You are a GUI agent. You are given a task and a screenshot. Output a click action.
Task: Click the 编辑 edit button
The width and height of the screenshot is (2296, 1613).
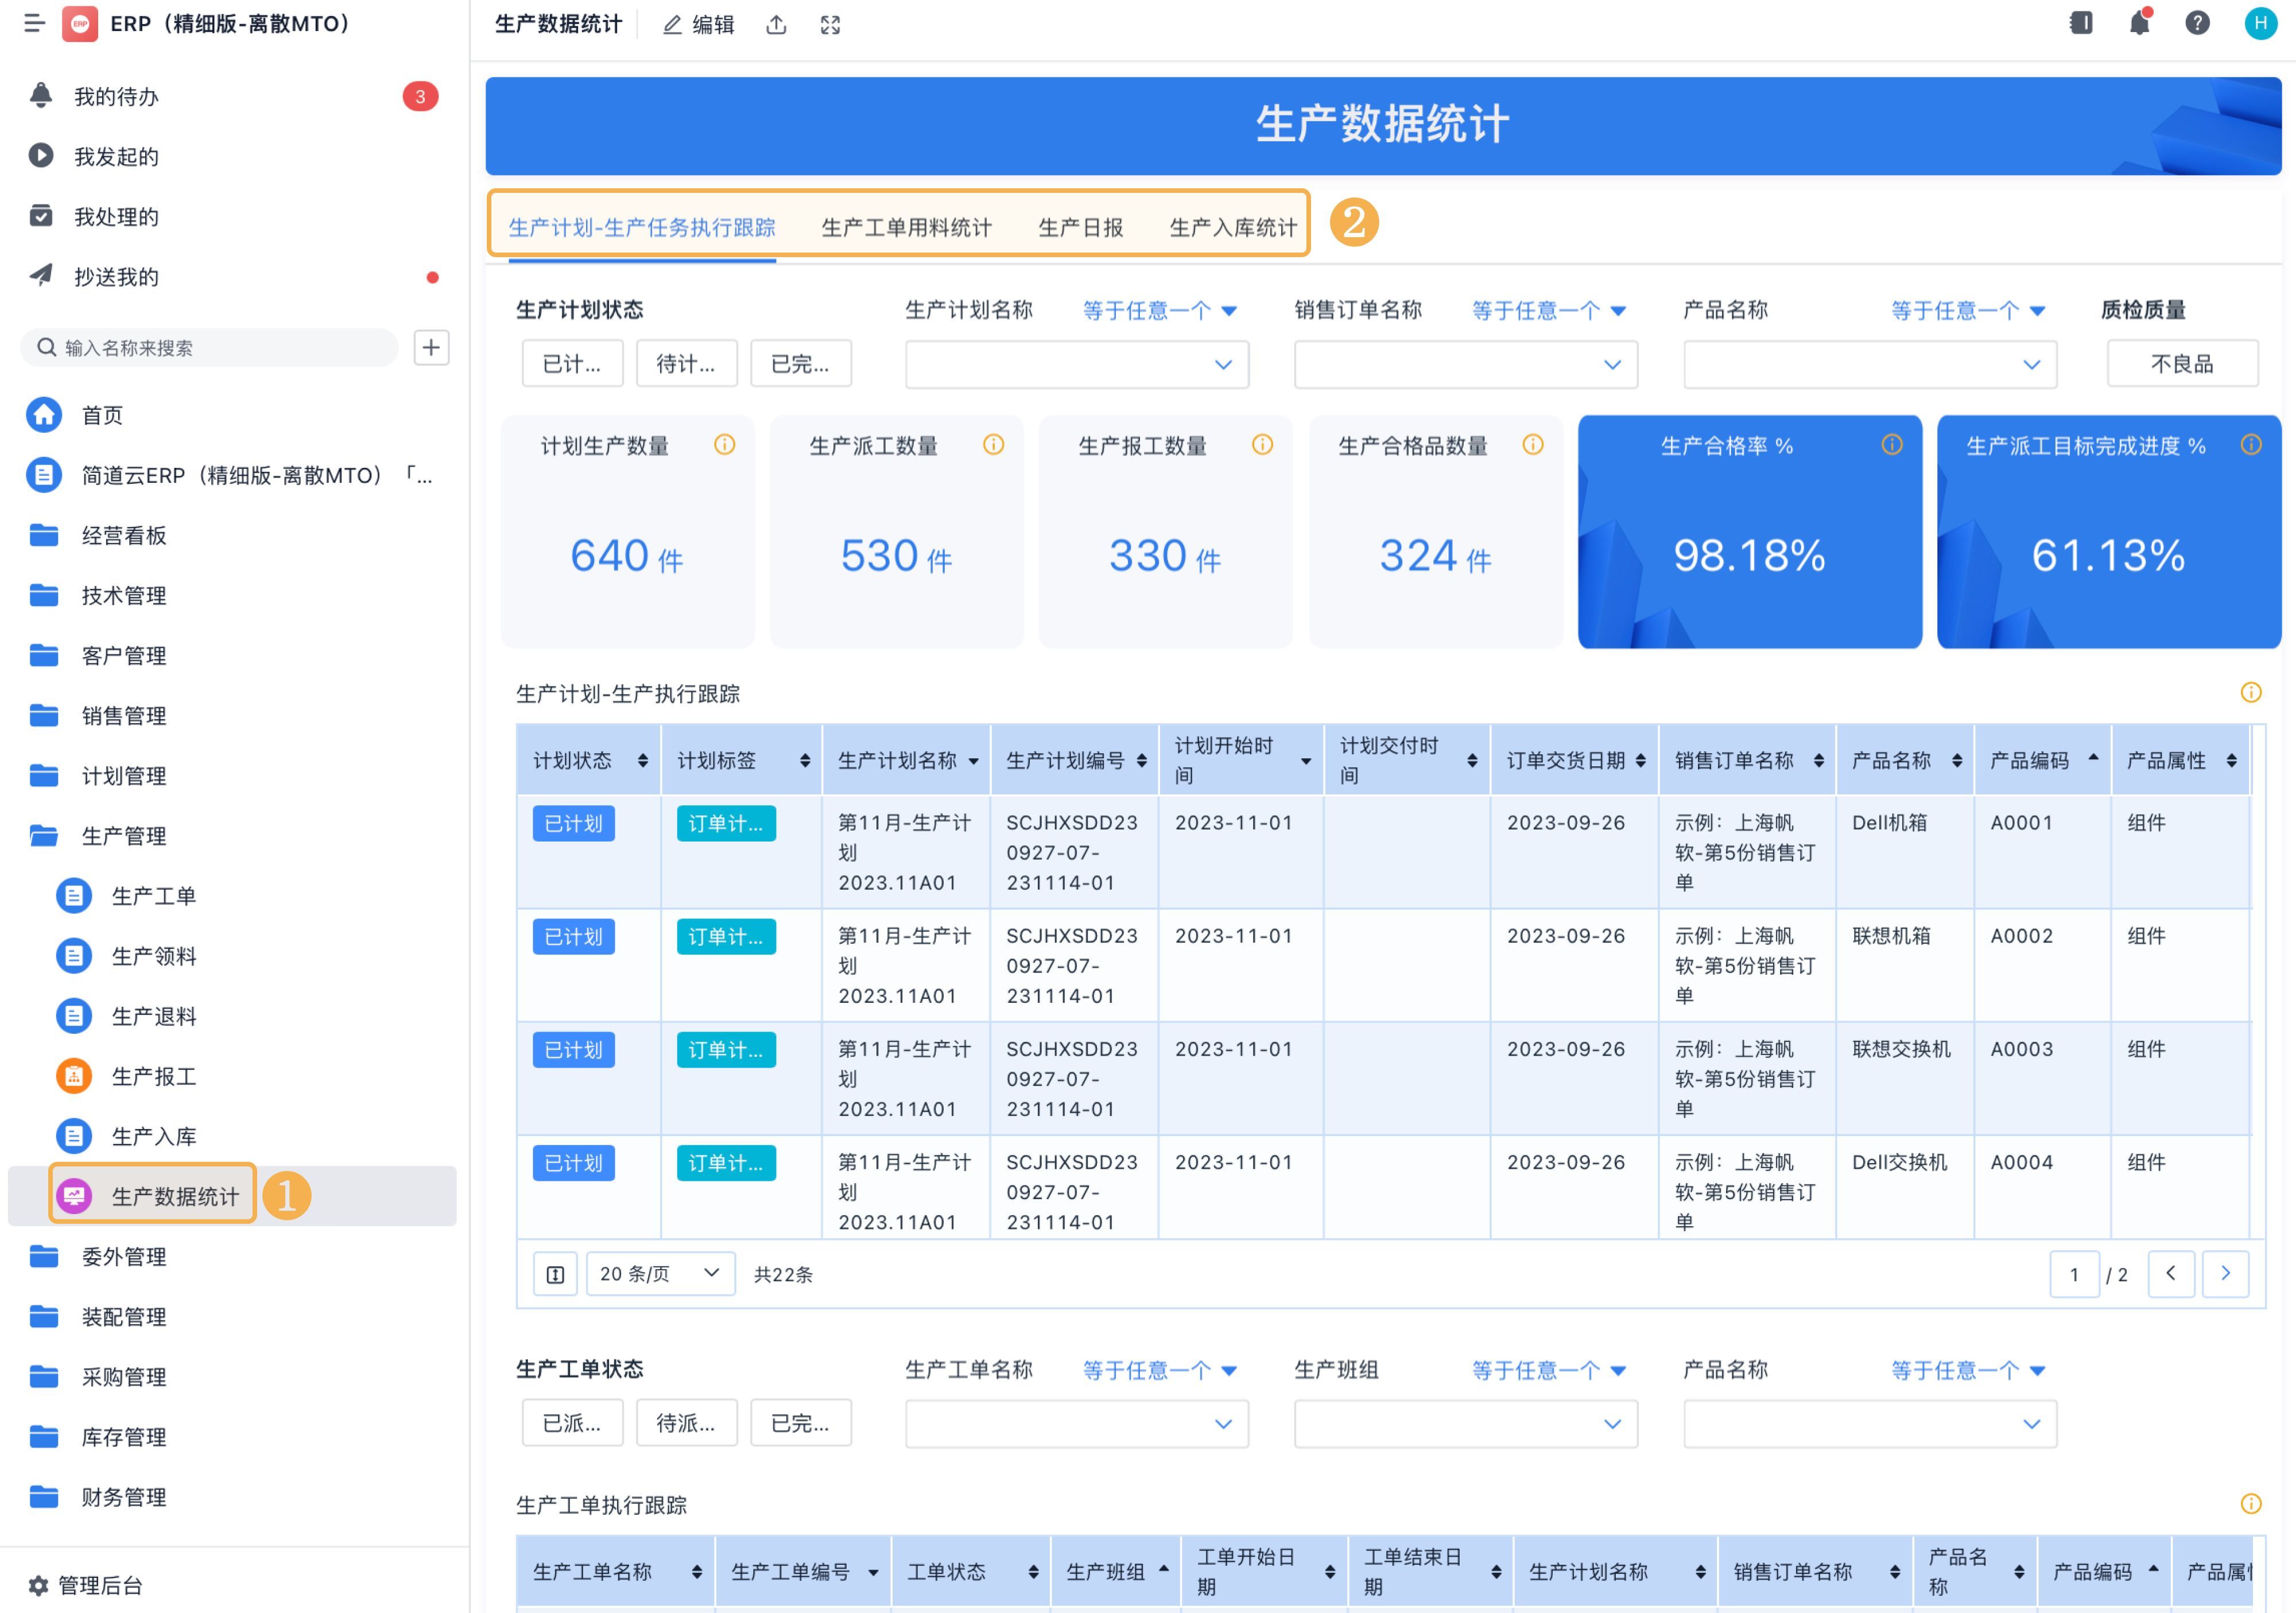[x=699, y=25]
